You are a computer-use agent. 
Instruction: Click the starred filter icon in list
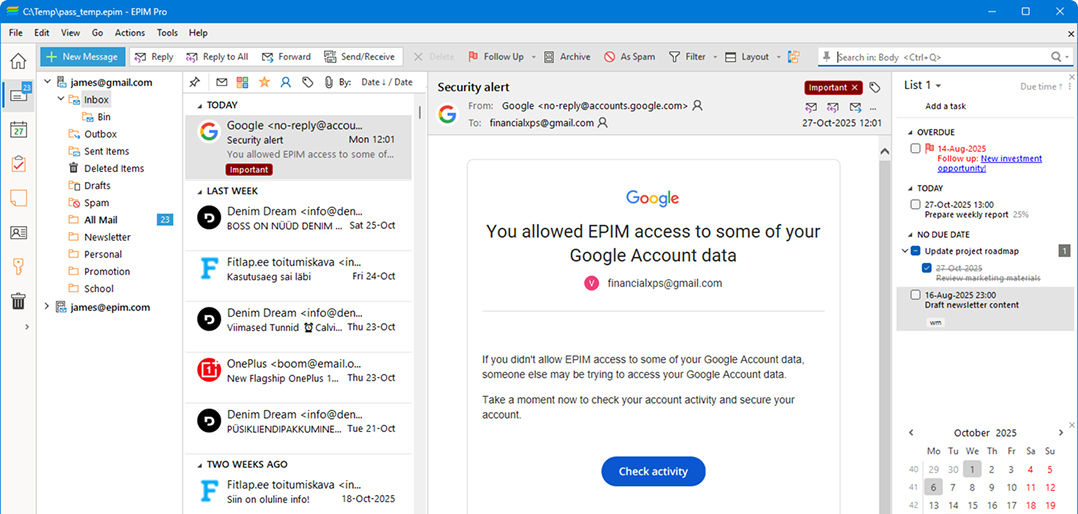tap(264, 82)
